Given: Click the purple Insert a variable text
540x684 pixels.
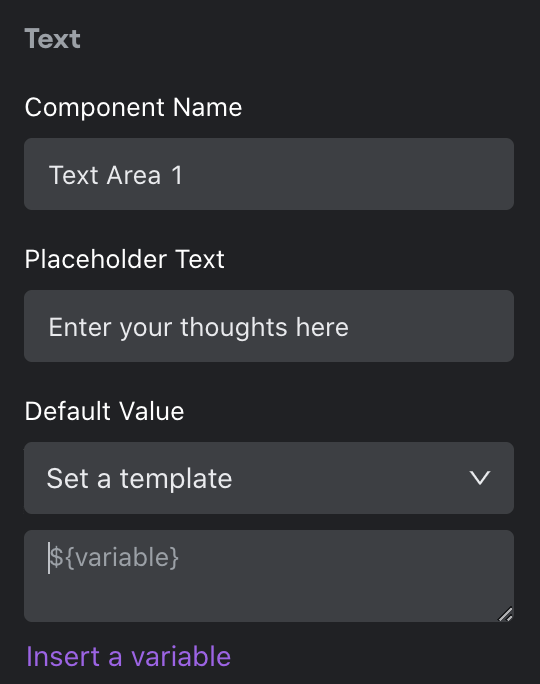Looking at the screenshot, I should pos(128,657).
